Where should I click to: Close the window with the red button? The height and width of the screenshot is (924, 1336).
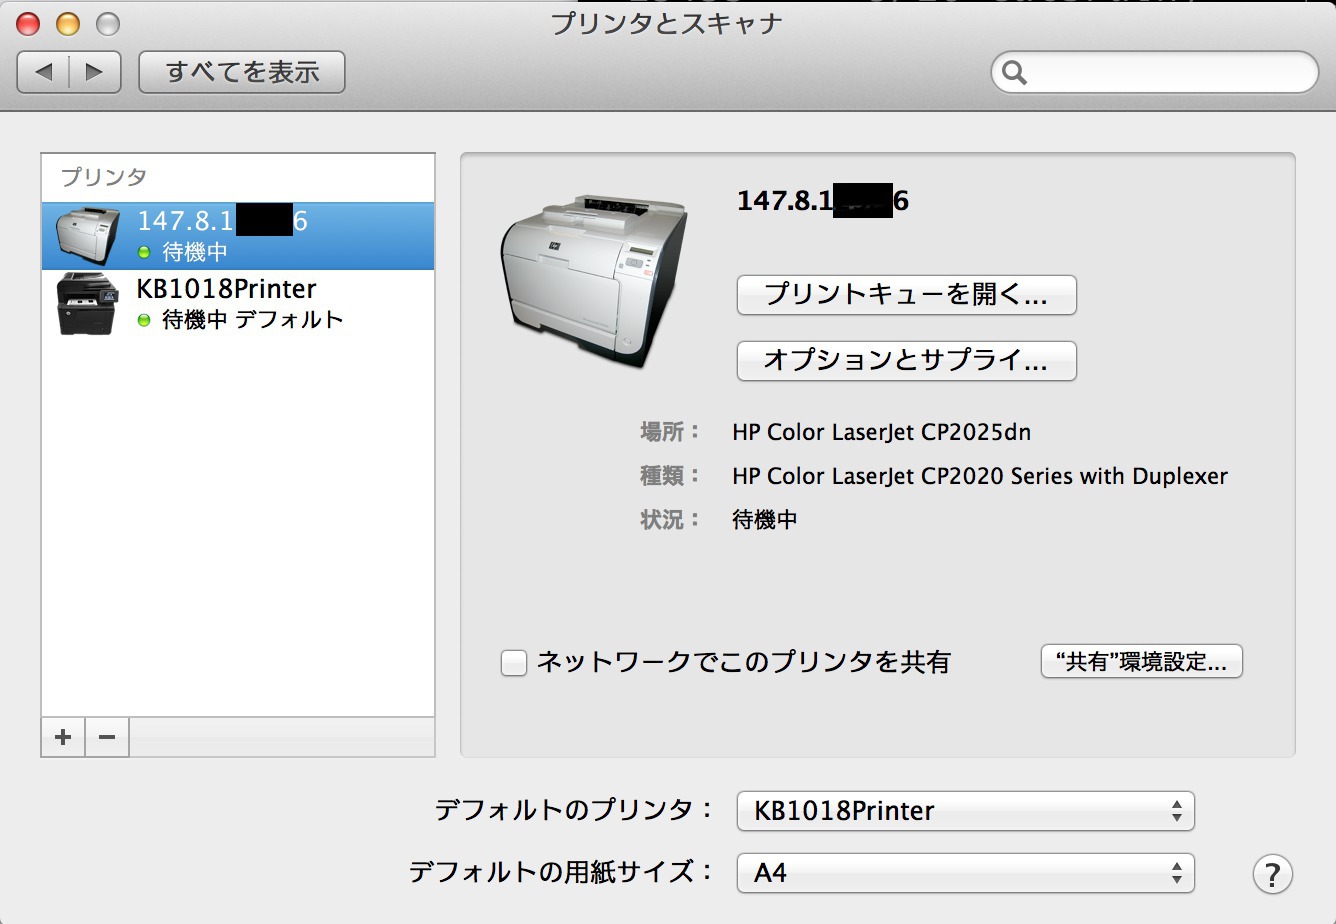28,23
